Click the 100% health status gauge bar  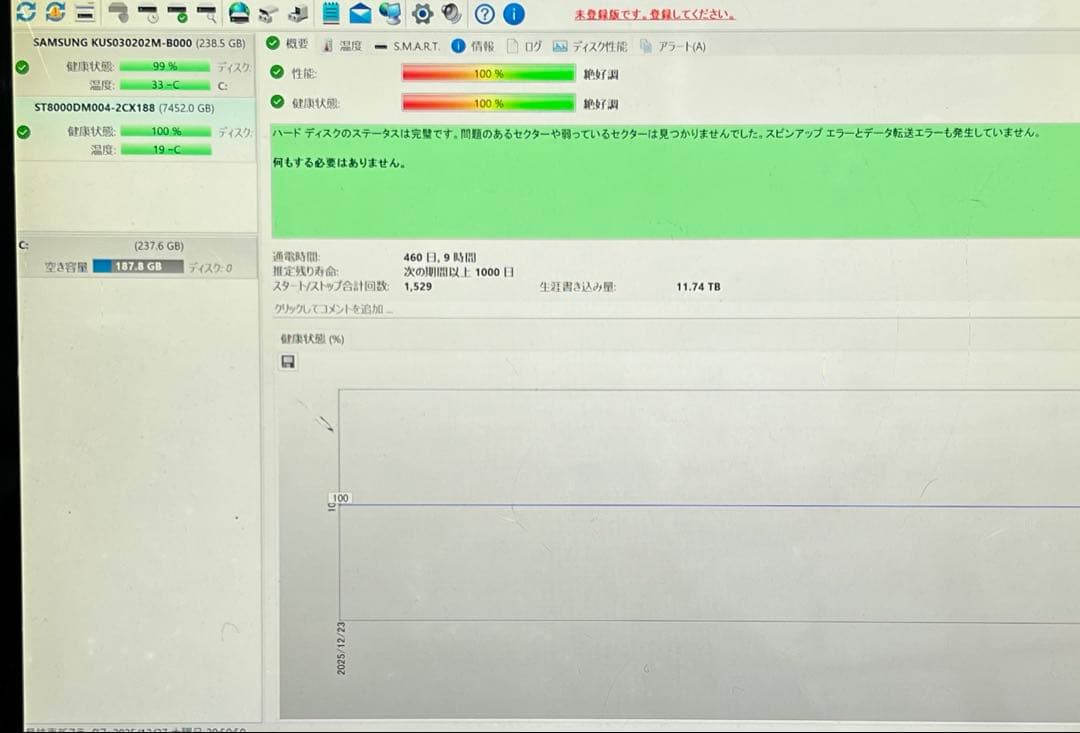[488, 102]
